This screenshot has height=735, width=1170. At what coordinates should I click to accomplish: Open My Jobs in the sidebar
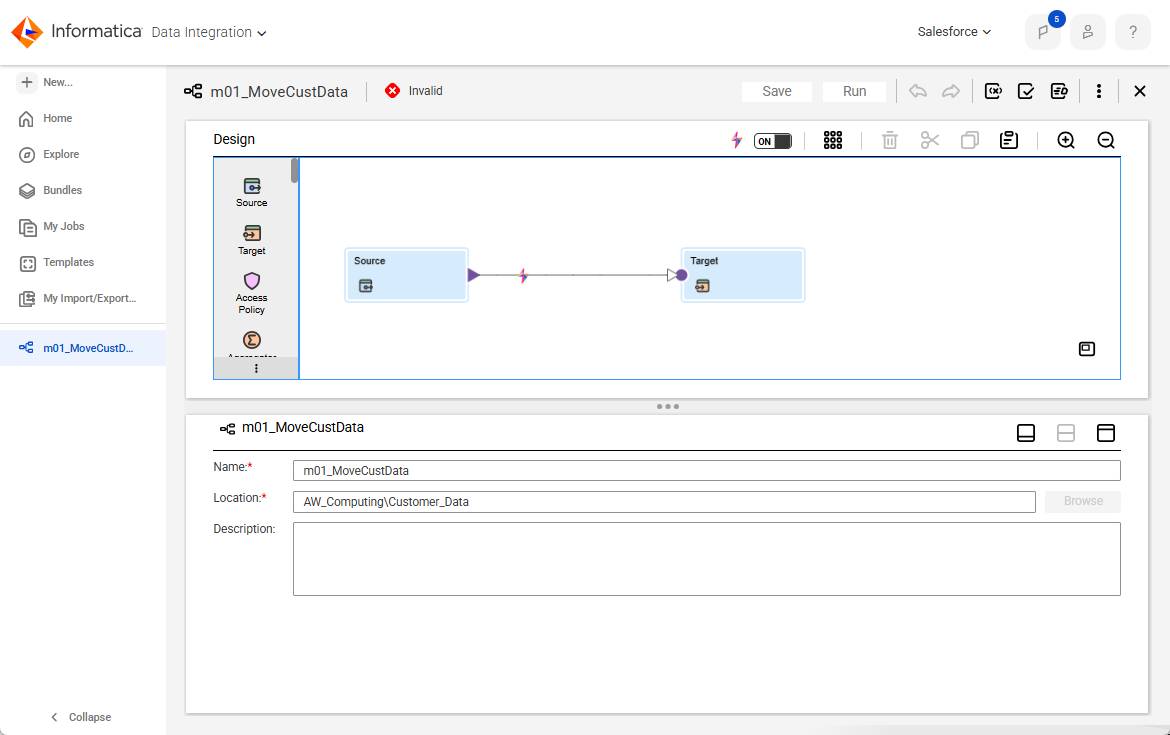click(51, 226)
